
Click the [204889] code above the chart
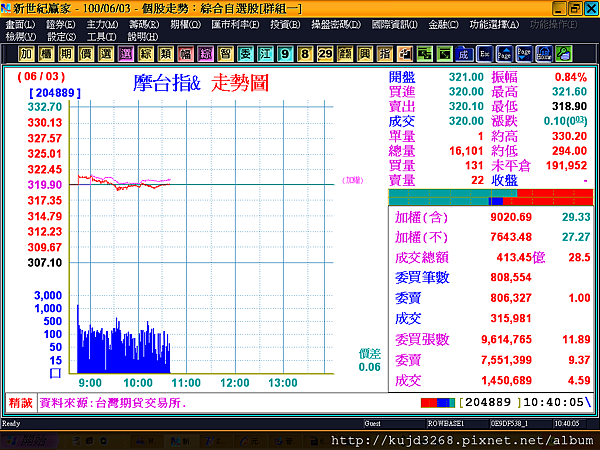pyautogui.click(x=55, y=93)
